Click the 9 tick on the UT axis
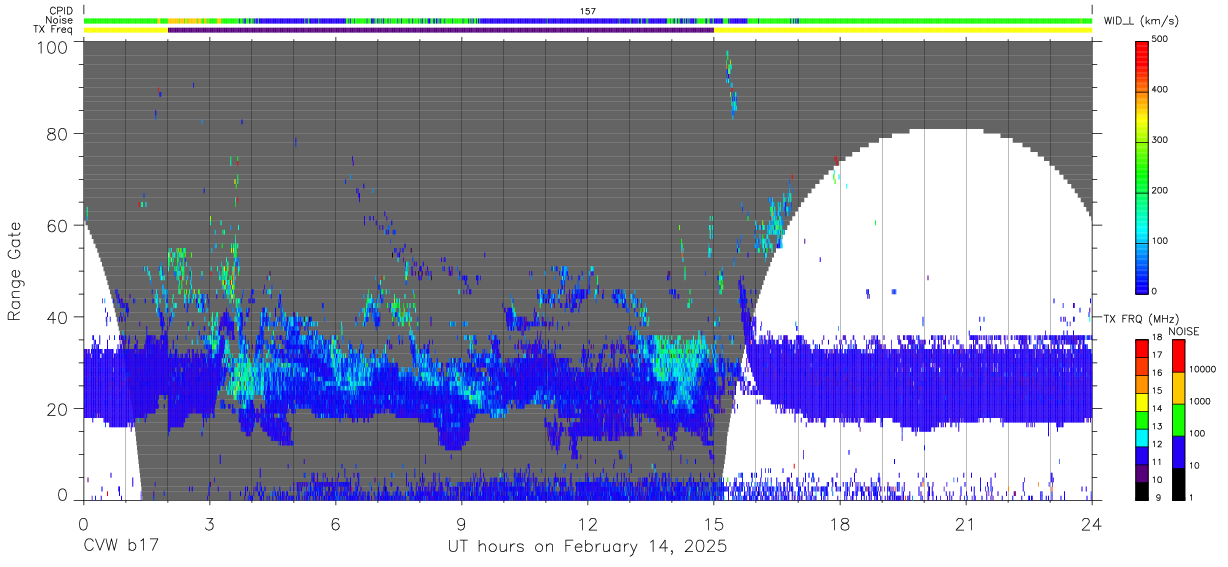Screen dimensions: 1228x567 tap(462, 524)
